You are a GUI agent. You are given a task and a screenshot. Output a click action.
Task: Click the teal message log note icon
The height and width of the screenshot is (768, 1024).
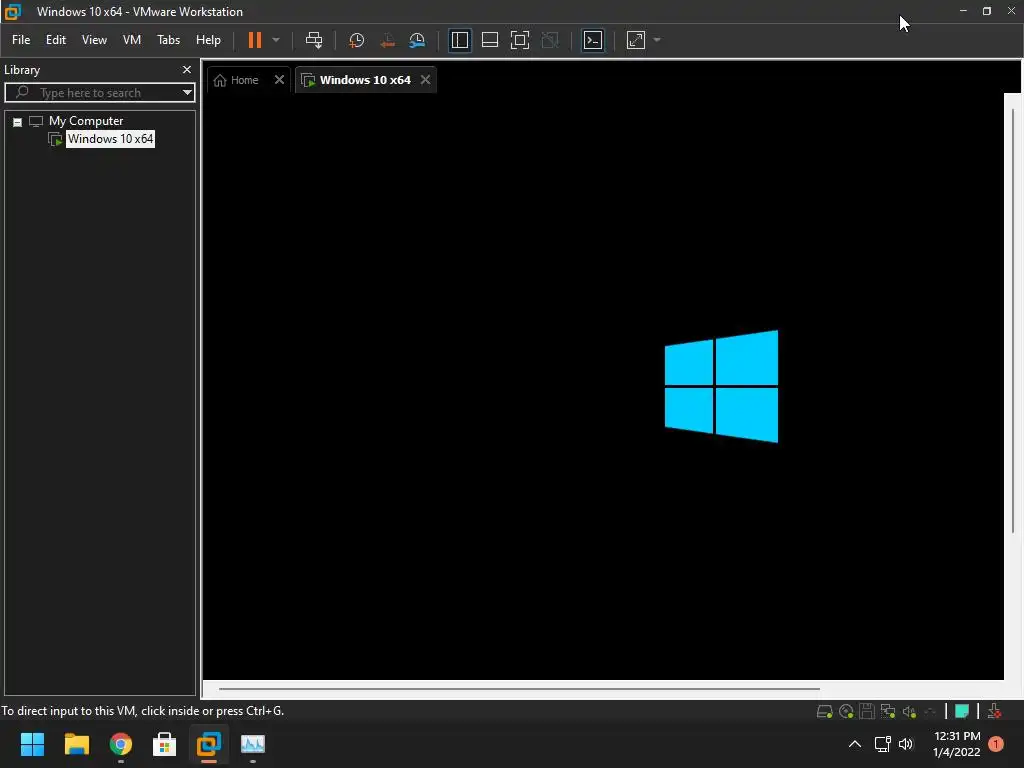pyautogui.click(x=962, y=711)
